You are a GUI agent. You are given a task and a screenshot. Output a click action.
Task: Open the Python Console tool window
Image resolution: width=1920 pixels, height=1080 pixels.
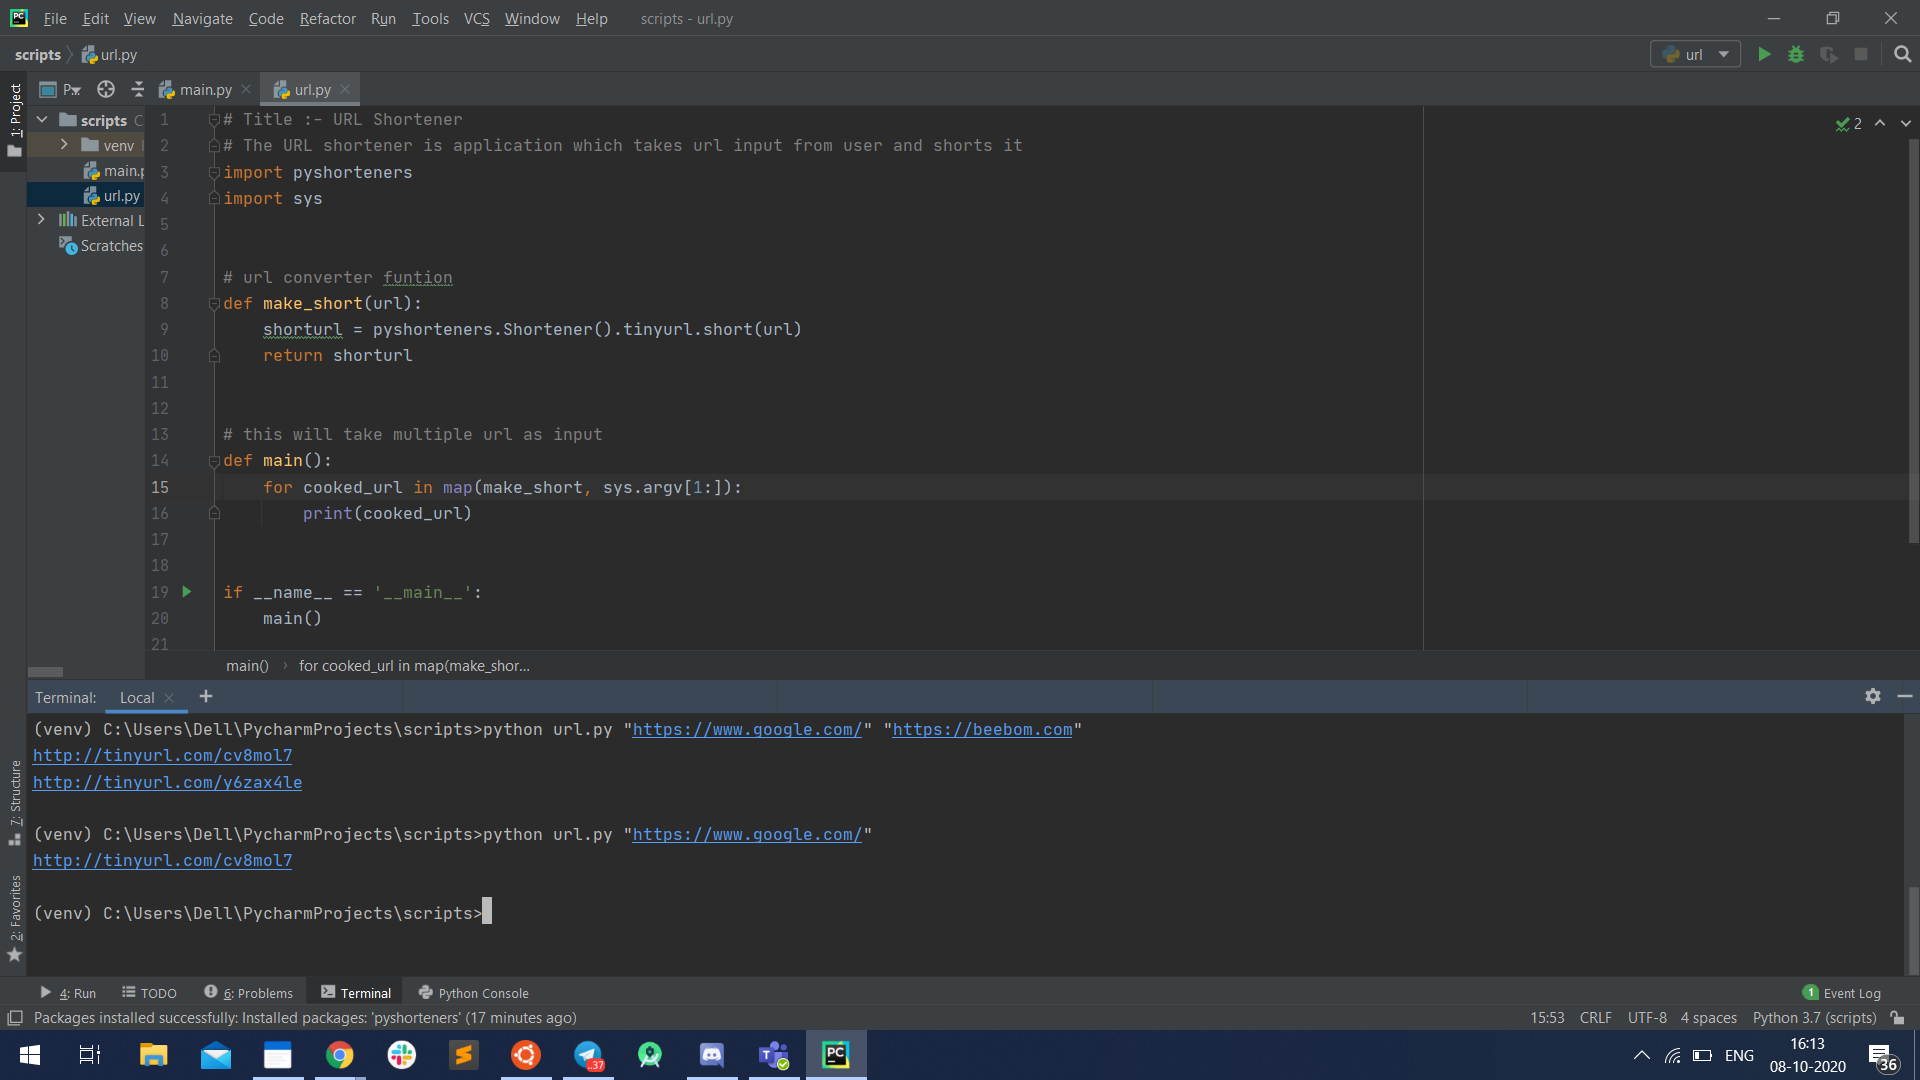click(473, 993)
